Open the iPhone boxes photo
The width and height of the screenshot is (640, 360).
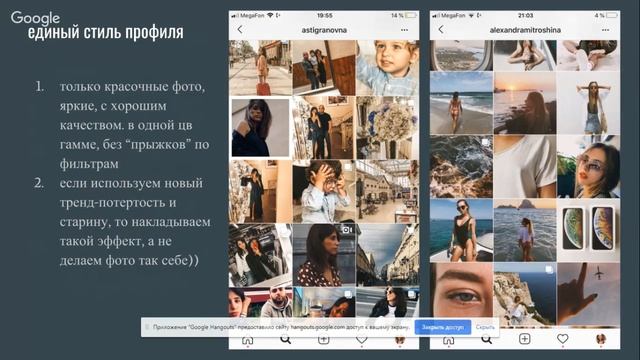(x=589, y=230)
